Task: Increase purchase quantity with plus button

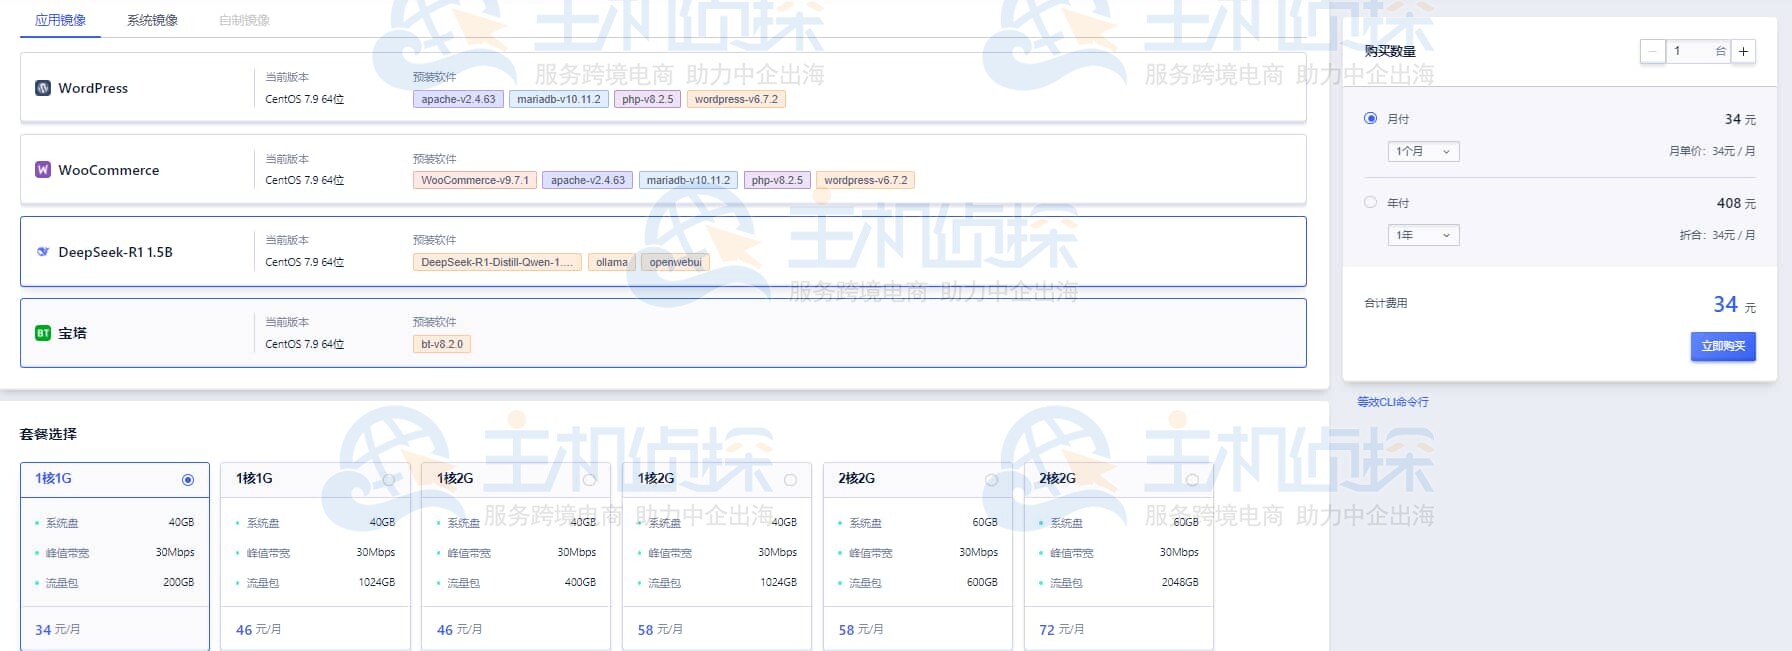Action: click(x=1743, y=51)
